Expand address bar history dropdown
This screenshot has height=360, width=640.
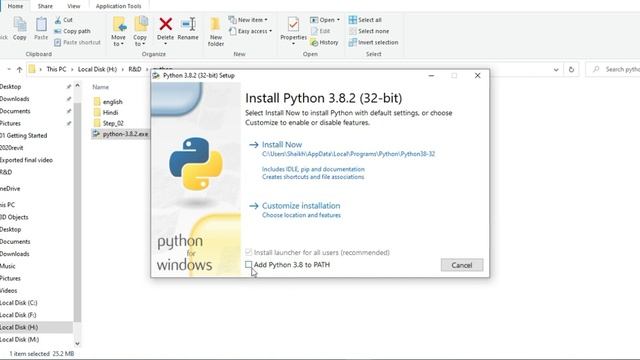(556, 70)
